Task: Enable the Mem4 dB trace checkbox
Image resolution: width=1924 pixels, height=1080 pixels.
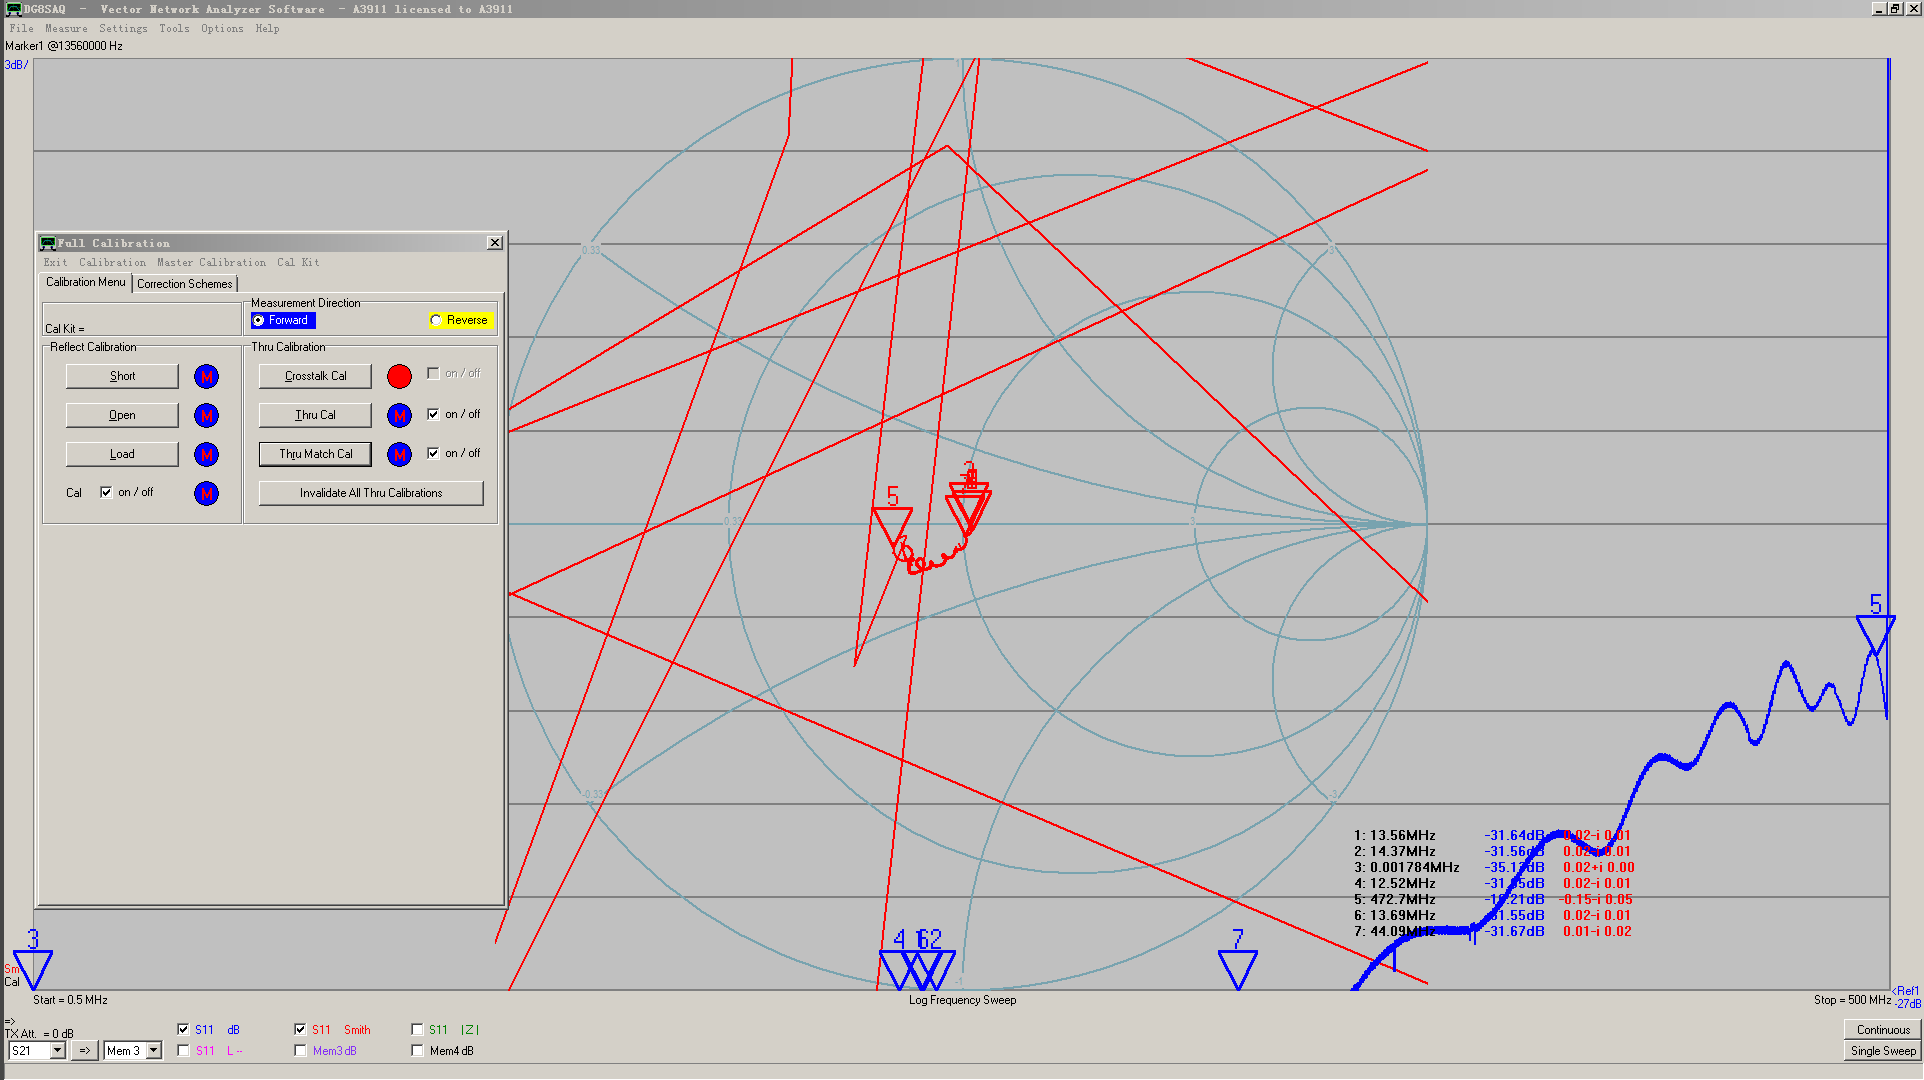Action: click(417, 1050)
